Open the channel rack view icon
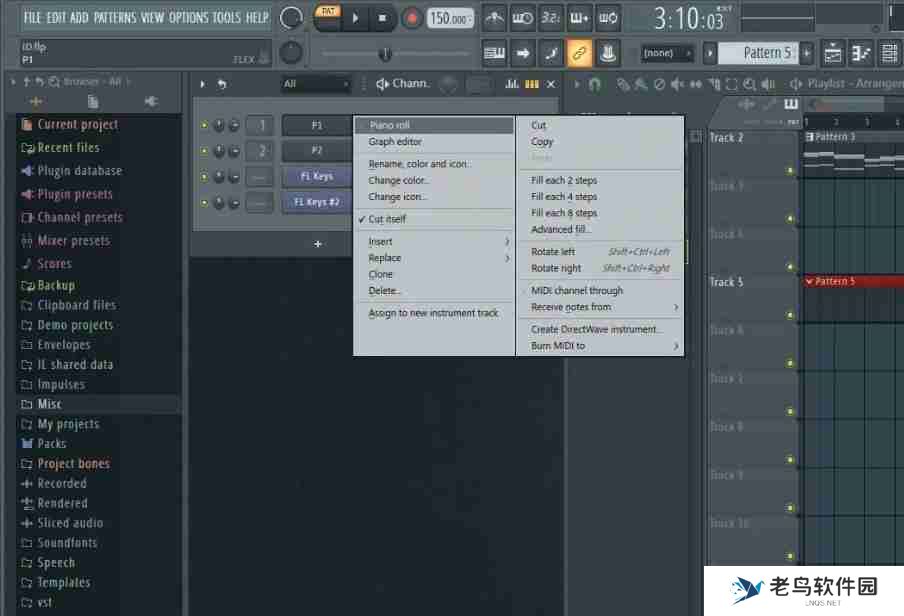Image resolution: width=904 pixels, height=616 pixels. [890, 54]
